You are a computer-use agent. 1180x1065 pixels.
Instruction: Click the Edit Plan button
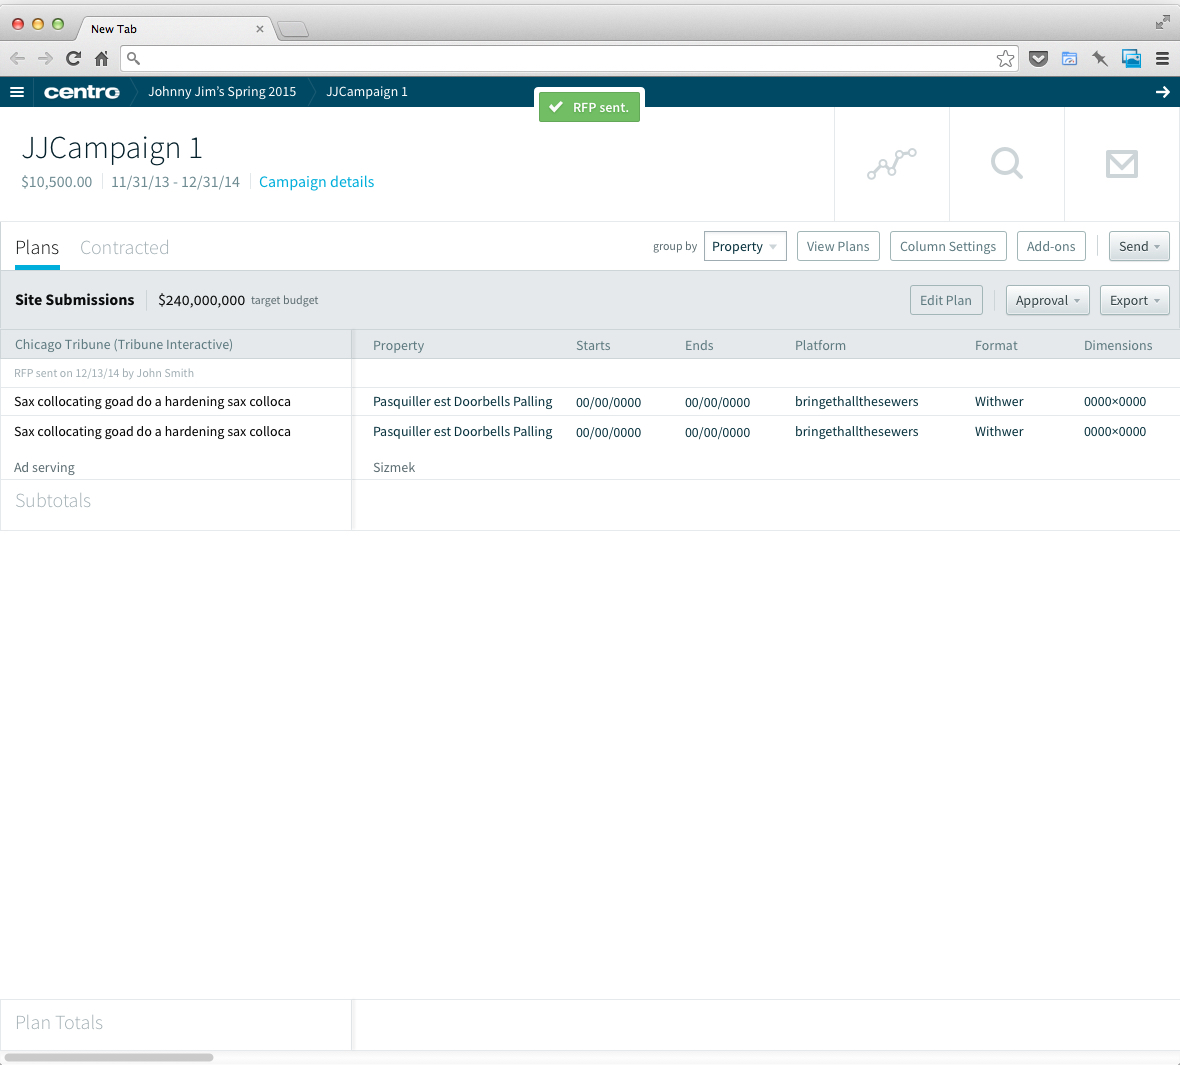(x=945, y=300)
